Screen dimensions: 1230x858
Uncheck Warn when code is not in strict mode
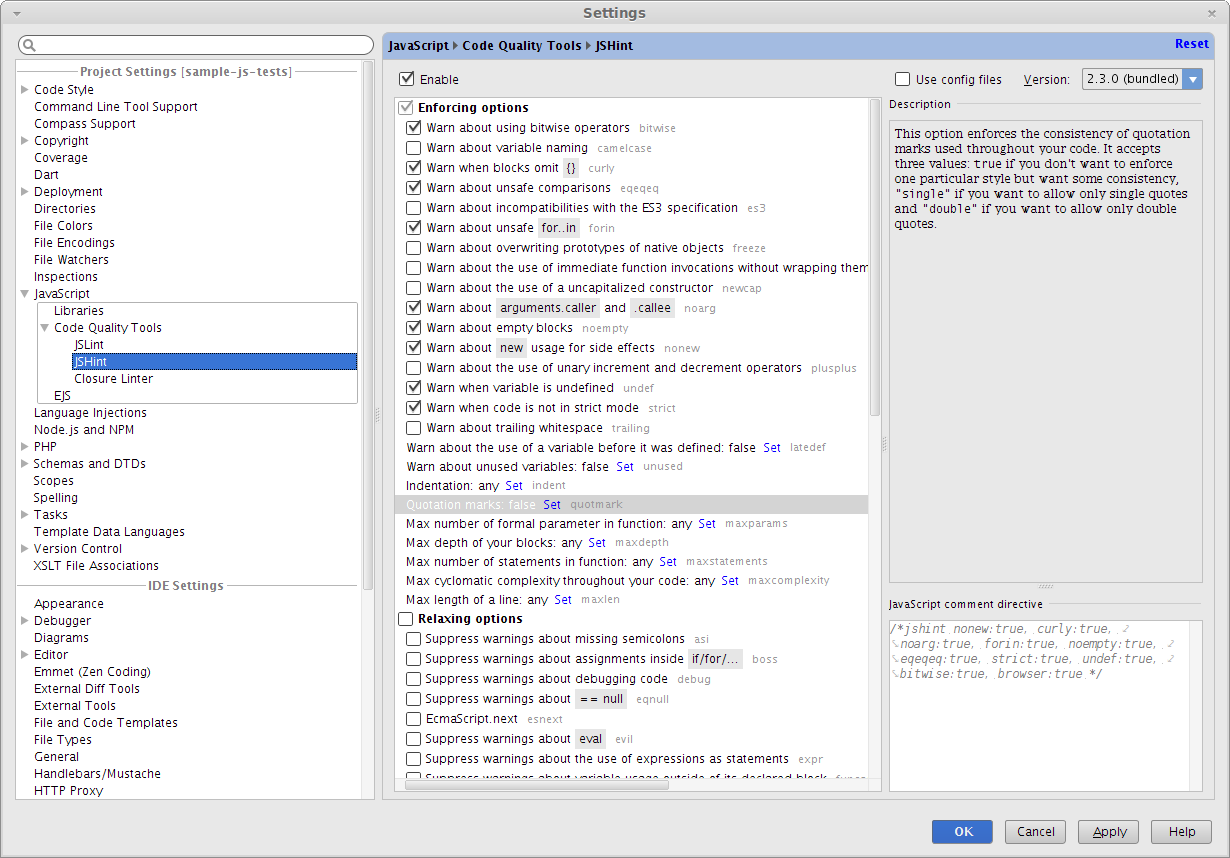413,408
